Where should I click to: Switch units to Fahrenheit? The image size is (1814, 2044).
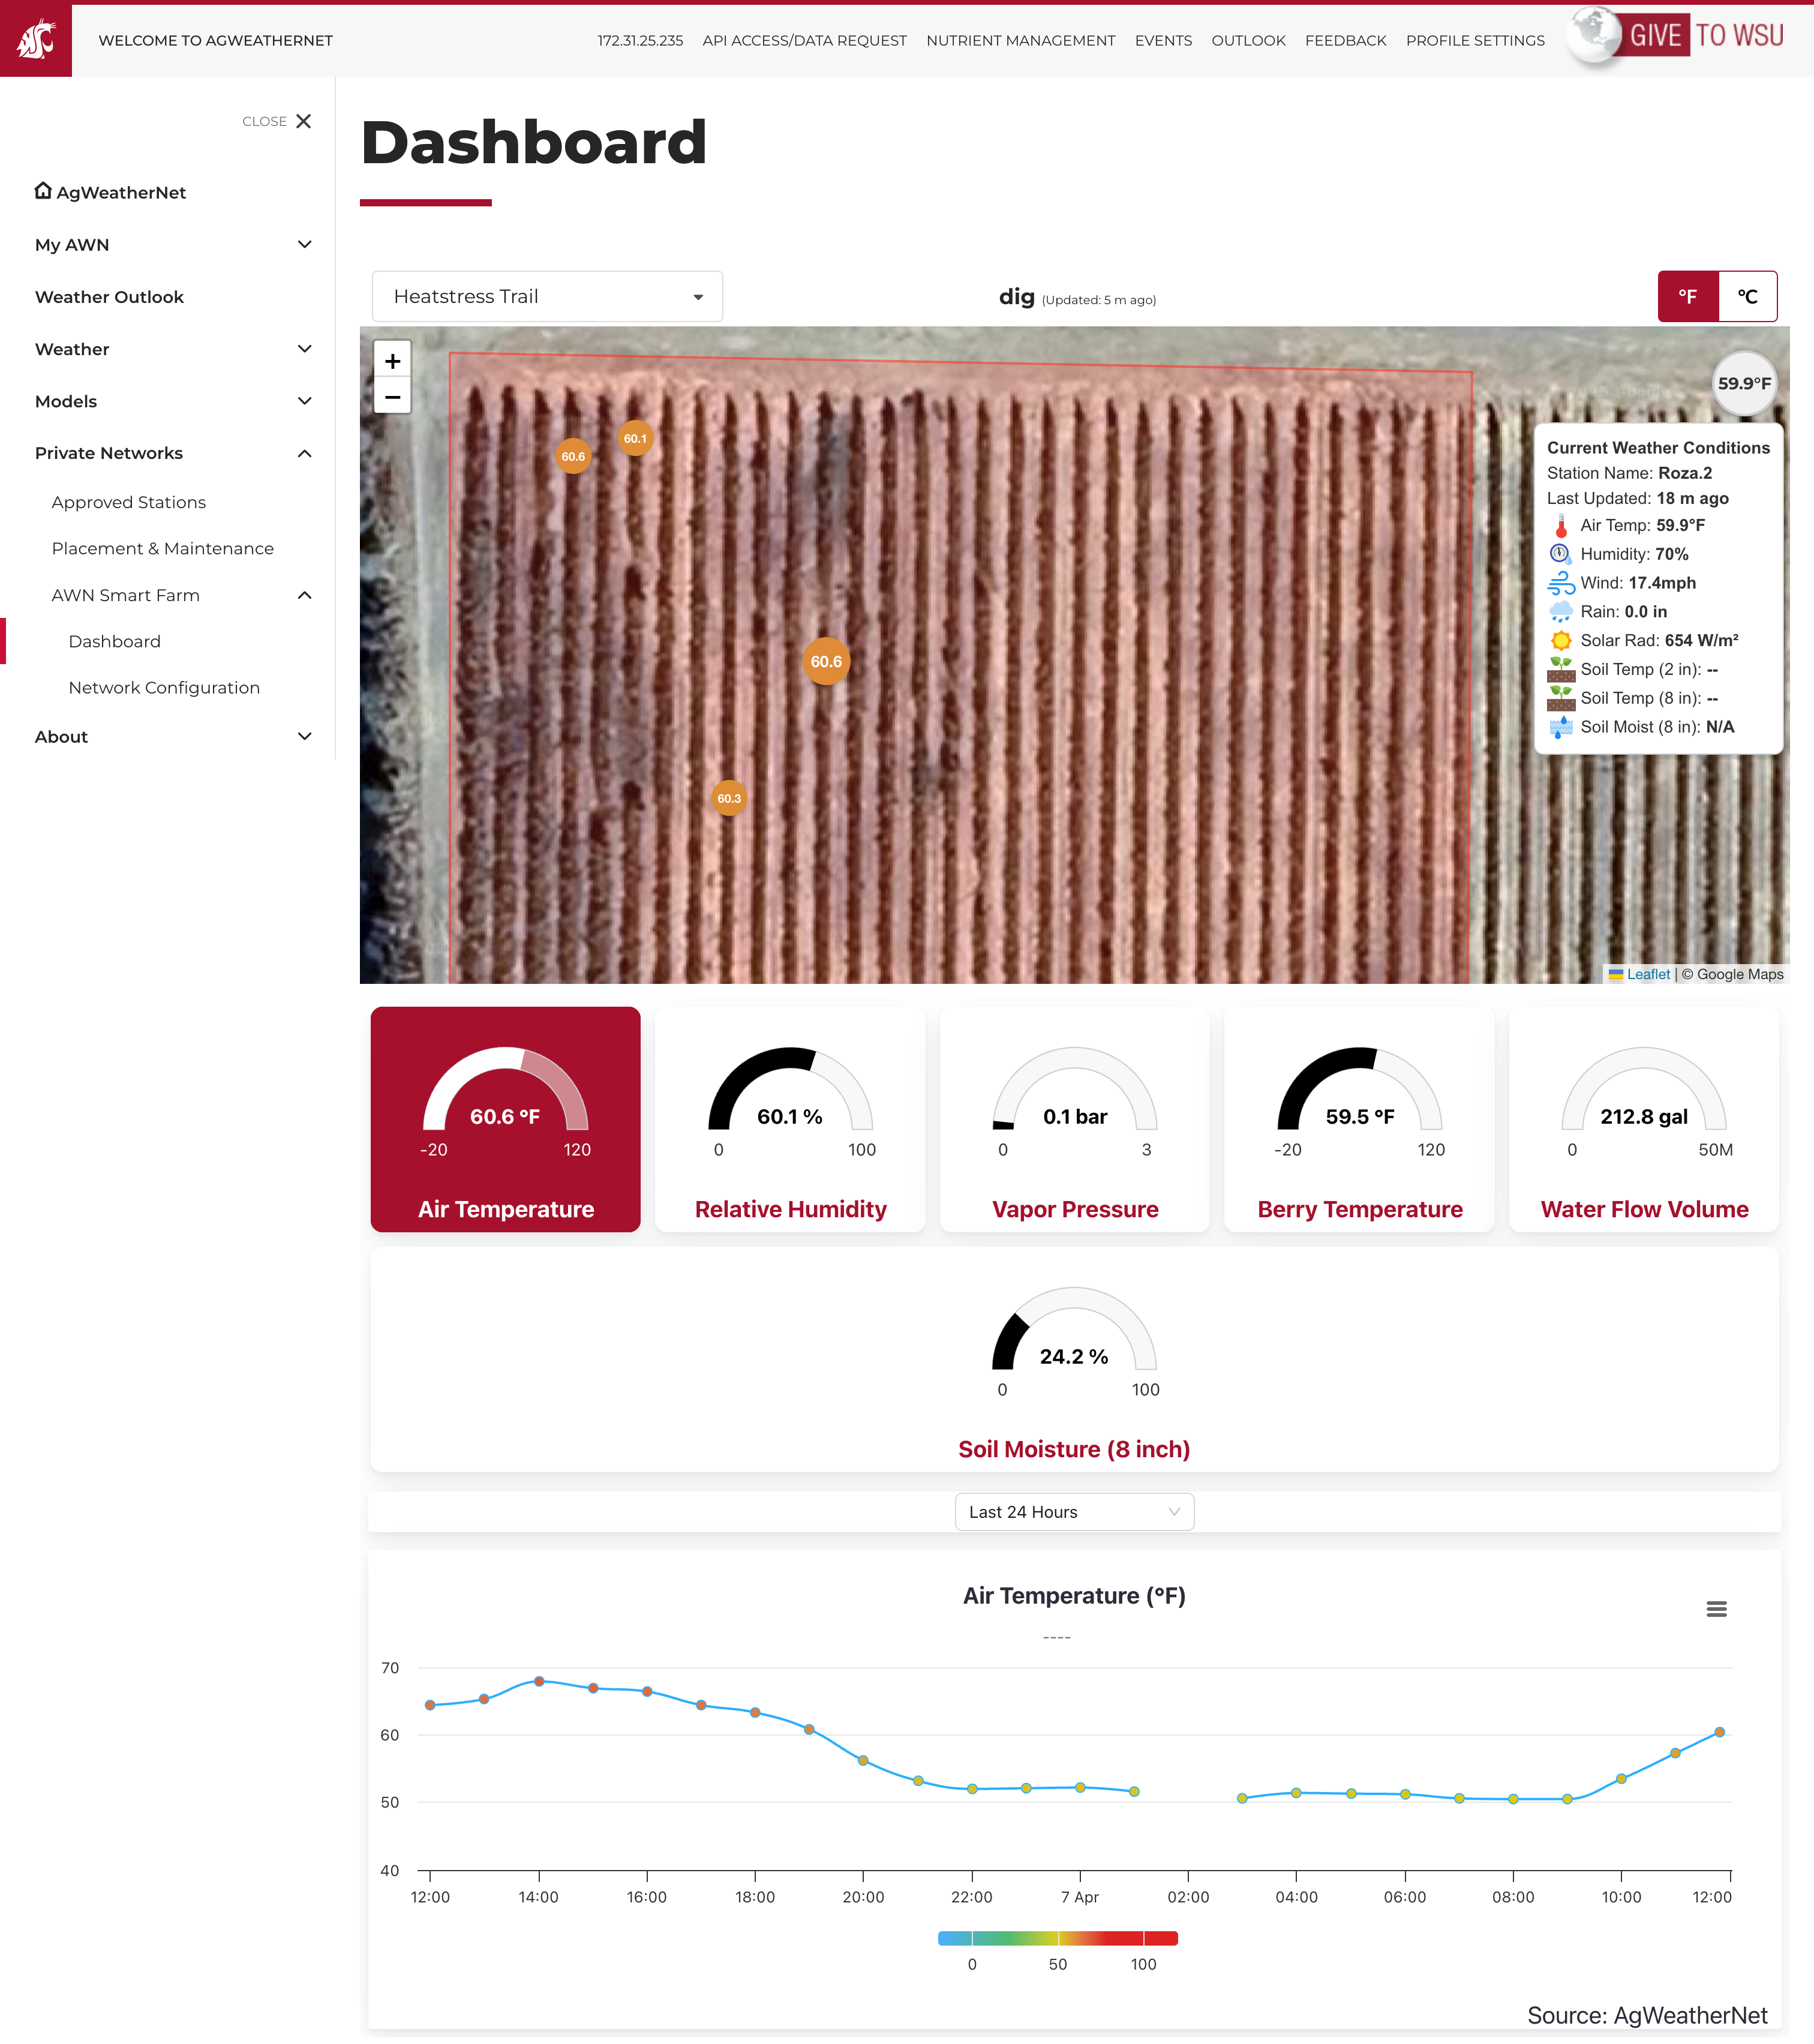click(1688, 296)
